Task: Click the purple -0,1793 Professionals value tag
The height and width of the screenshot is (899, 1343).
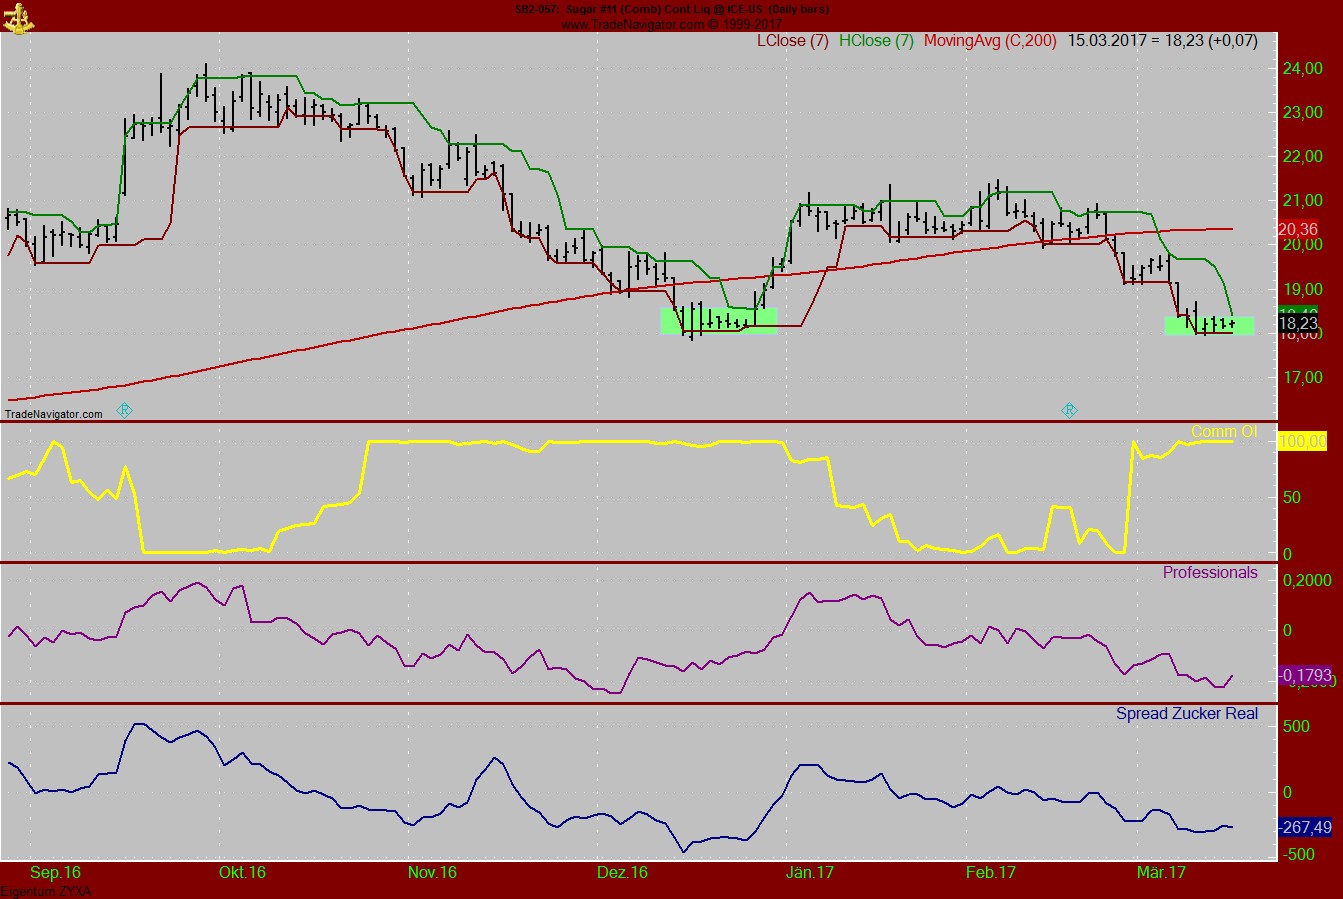Action: tap(1304, 676)
